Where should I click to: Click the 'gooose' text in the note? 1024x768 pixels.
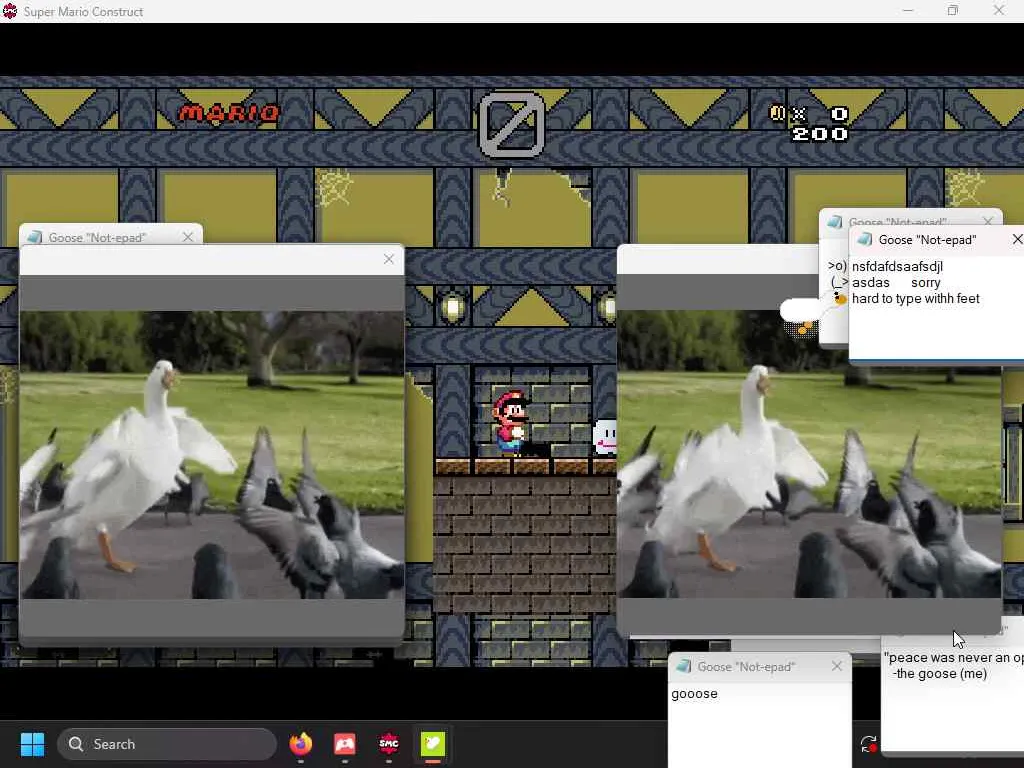694,694
